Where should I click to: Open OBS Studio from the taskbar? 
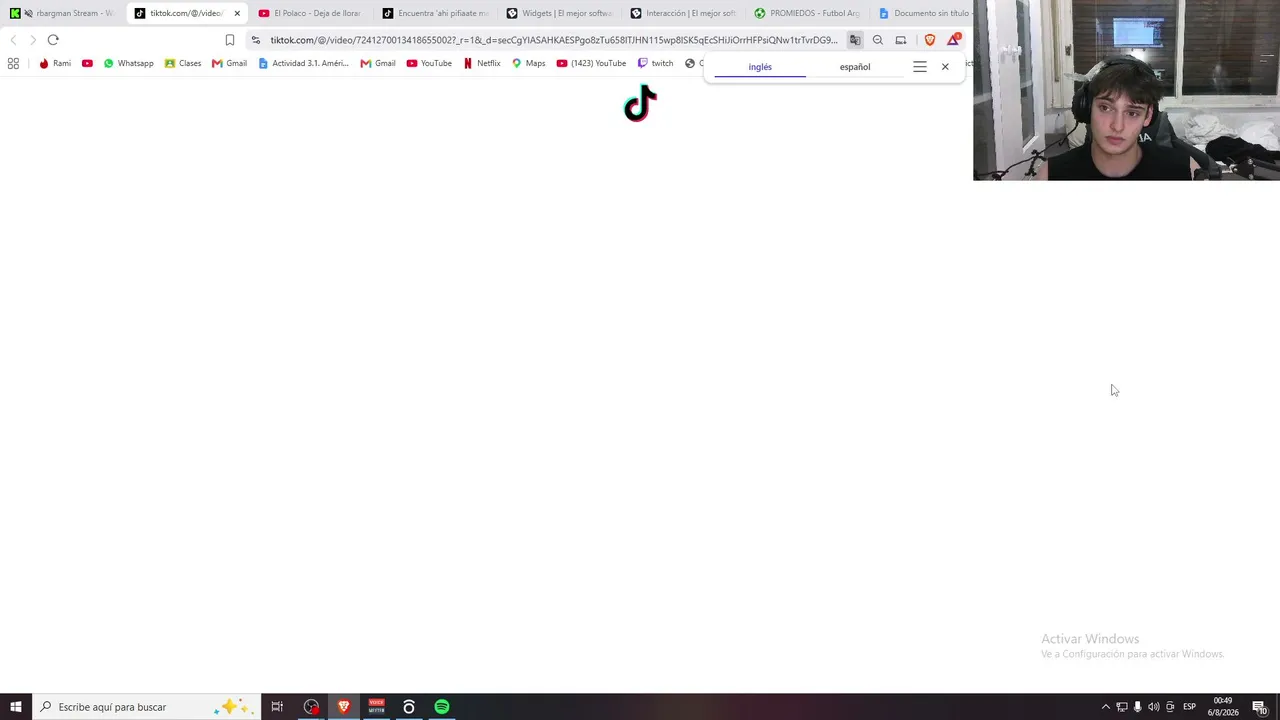coord(311,707)
